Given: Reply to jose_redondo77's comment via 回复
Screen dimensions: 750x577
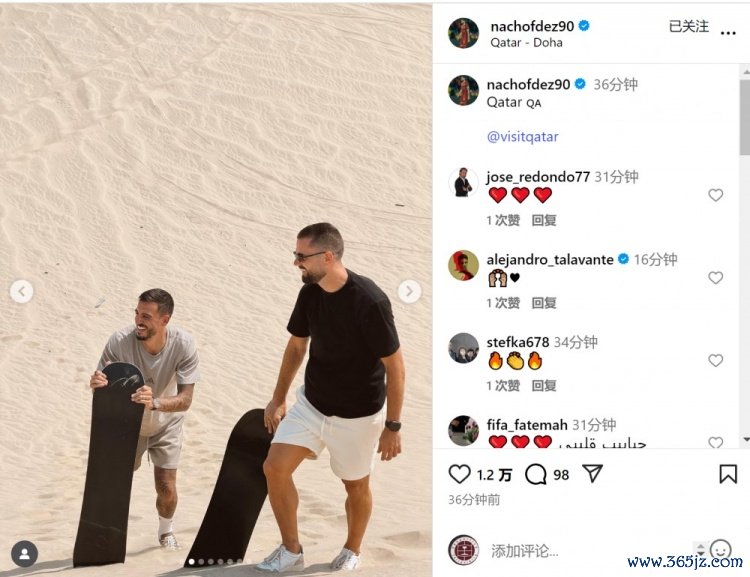Looking at the screenshot, I should click(x=544, y=220).
